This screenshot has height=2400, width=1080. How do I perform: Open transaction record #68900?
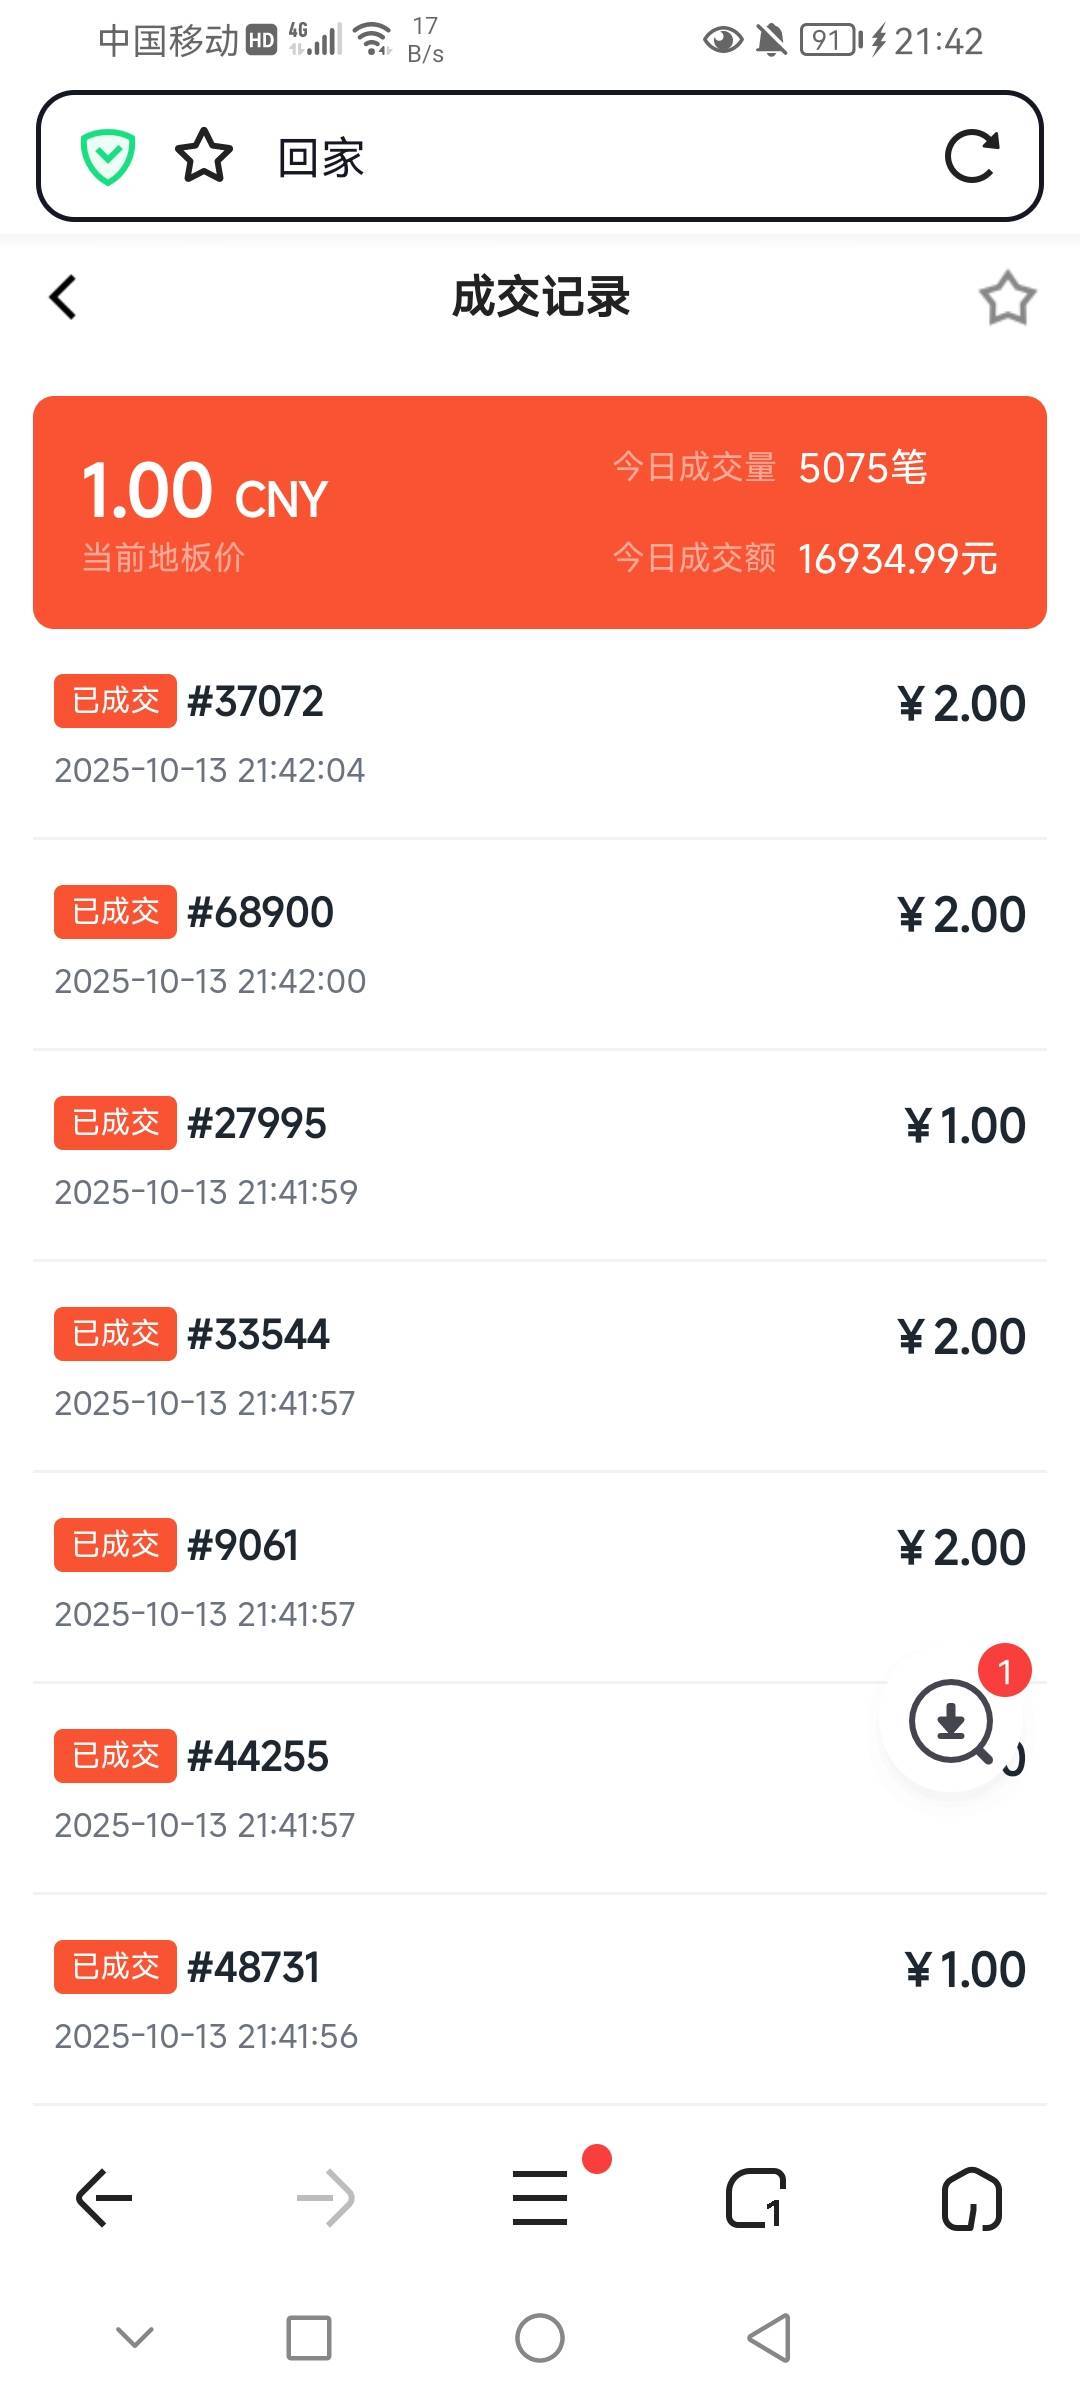point(540,945)
